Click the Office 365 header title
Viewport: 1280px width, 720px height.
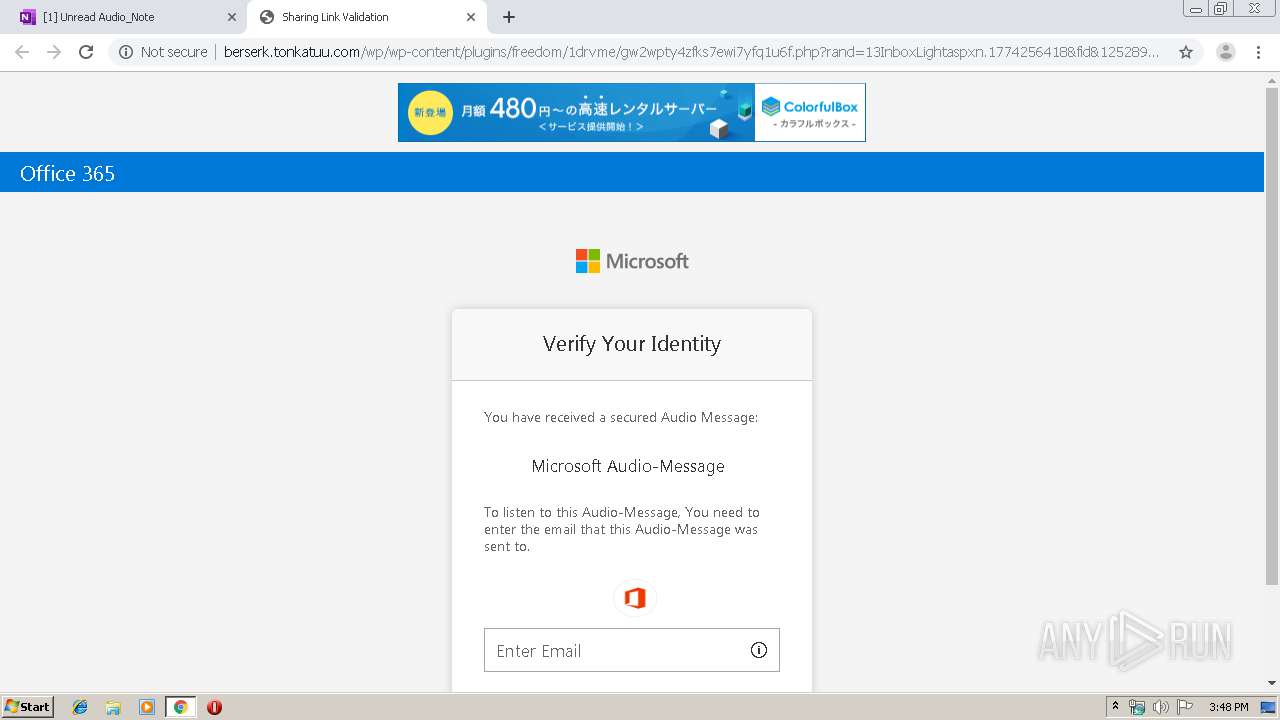tap(67, 173)
